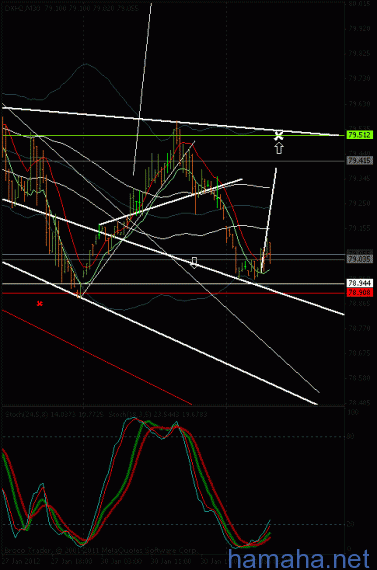The width and height of the screenshot is (377, 570).
Task: Click the red diagonal trendline at the lower left
Action: (97, 357)
